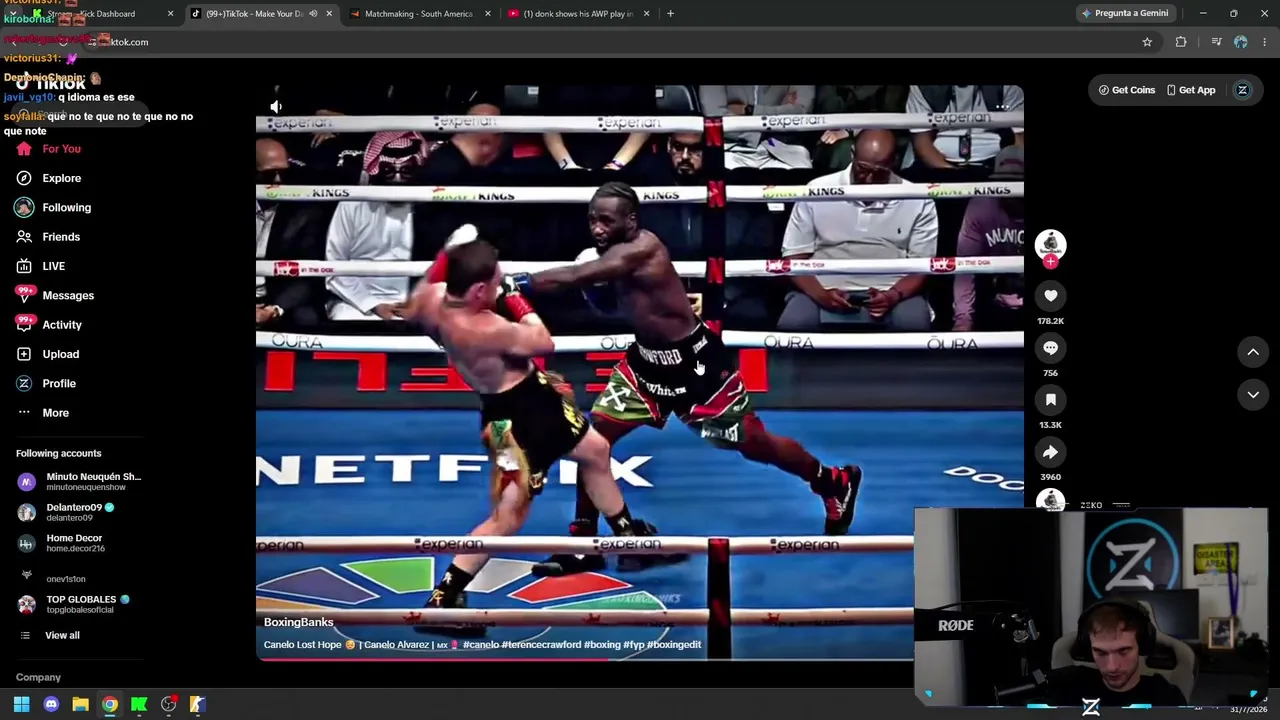Open TikTok profile avatar in top right
Image resolution: width=1280 pixels, height=720 pixels.
pyautogui.click(x=1243, y=90)
